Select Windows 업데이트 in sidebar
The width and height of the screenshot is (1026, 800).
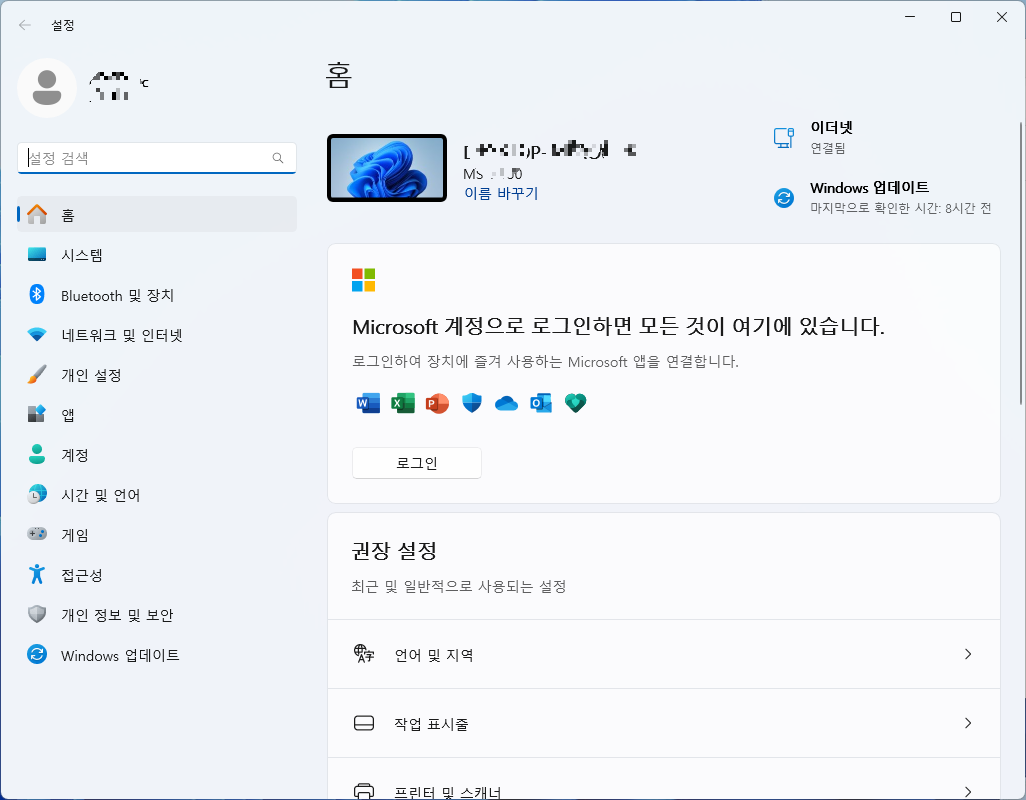click(x=157, y=655)
